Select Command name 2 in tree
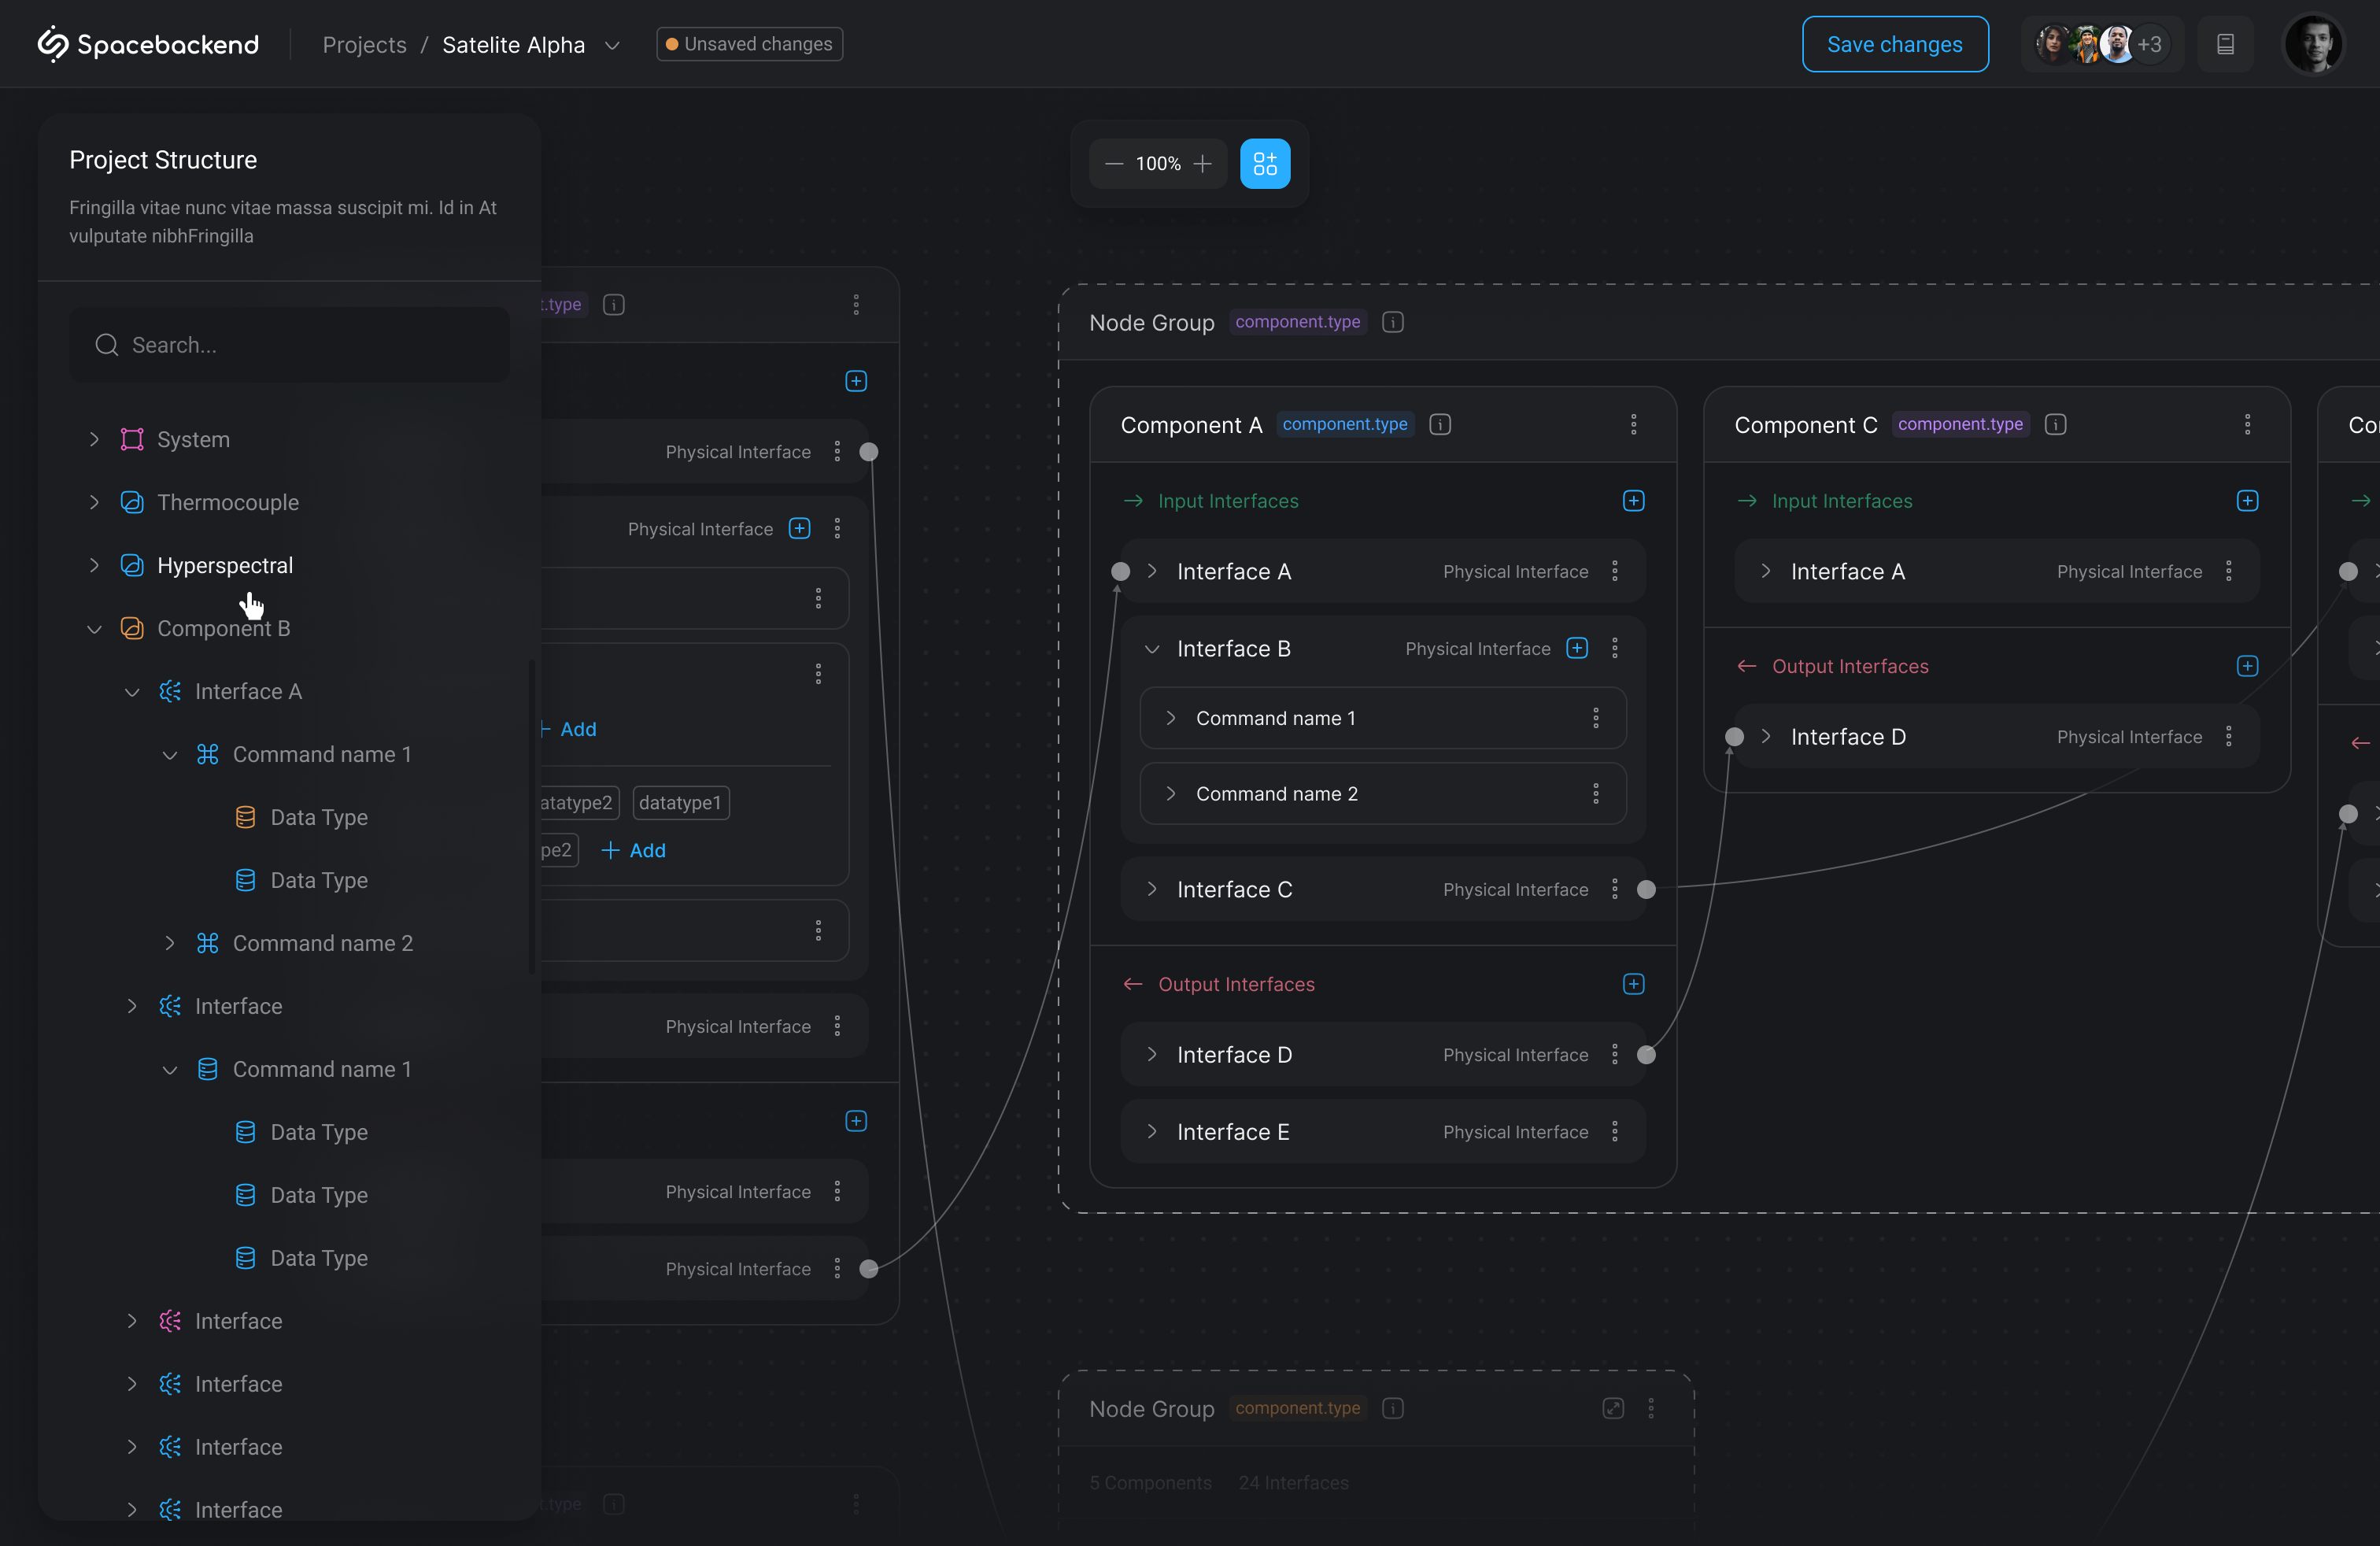Image resolution: width=2380 pixels, height=1546 pixels. pos(322,943)
